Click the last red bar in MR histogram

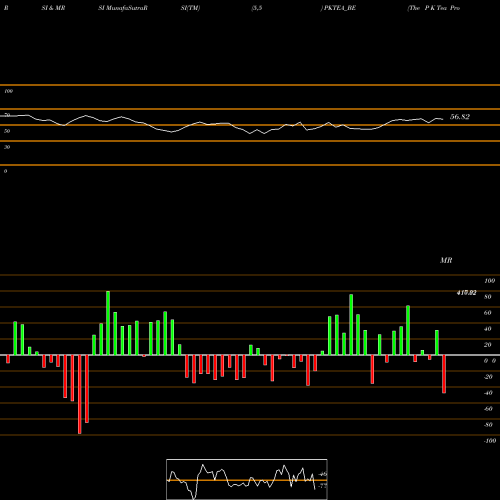pyautogui.click(x=444, y=374)
